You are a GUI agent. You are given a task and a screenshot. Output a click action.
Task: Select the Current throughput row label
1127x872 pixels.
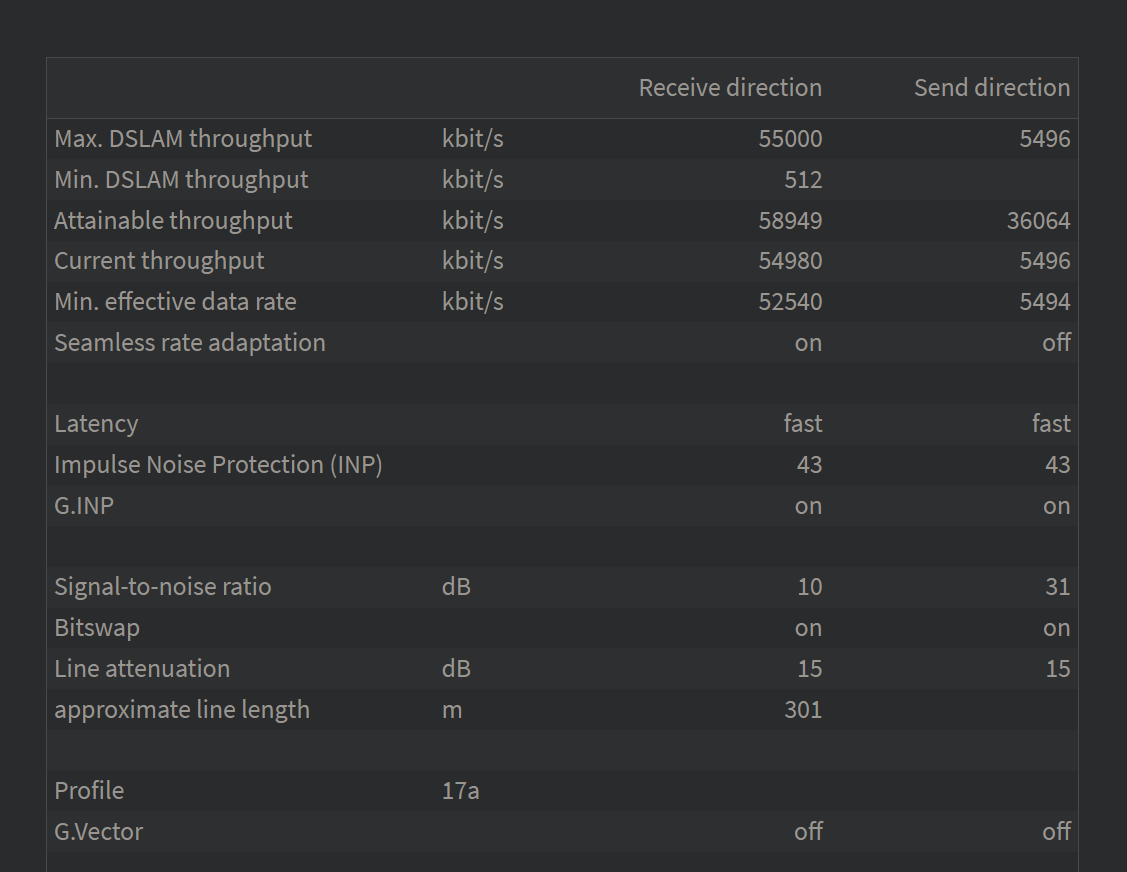coord(160,261)
